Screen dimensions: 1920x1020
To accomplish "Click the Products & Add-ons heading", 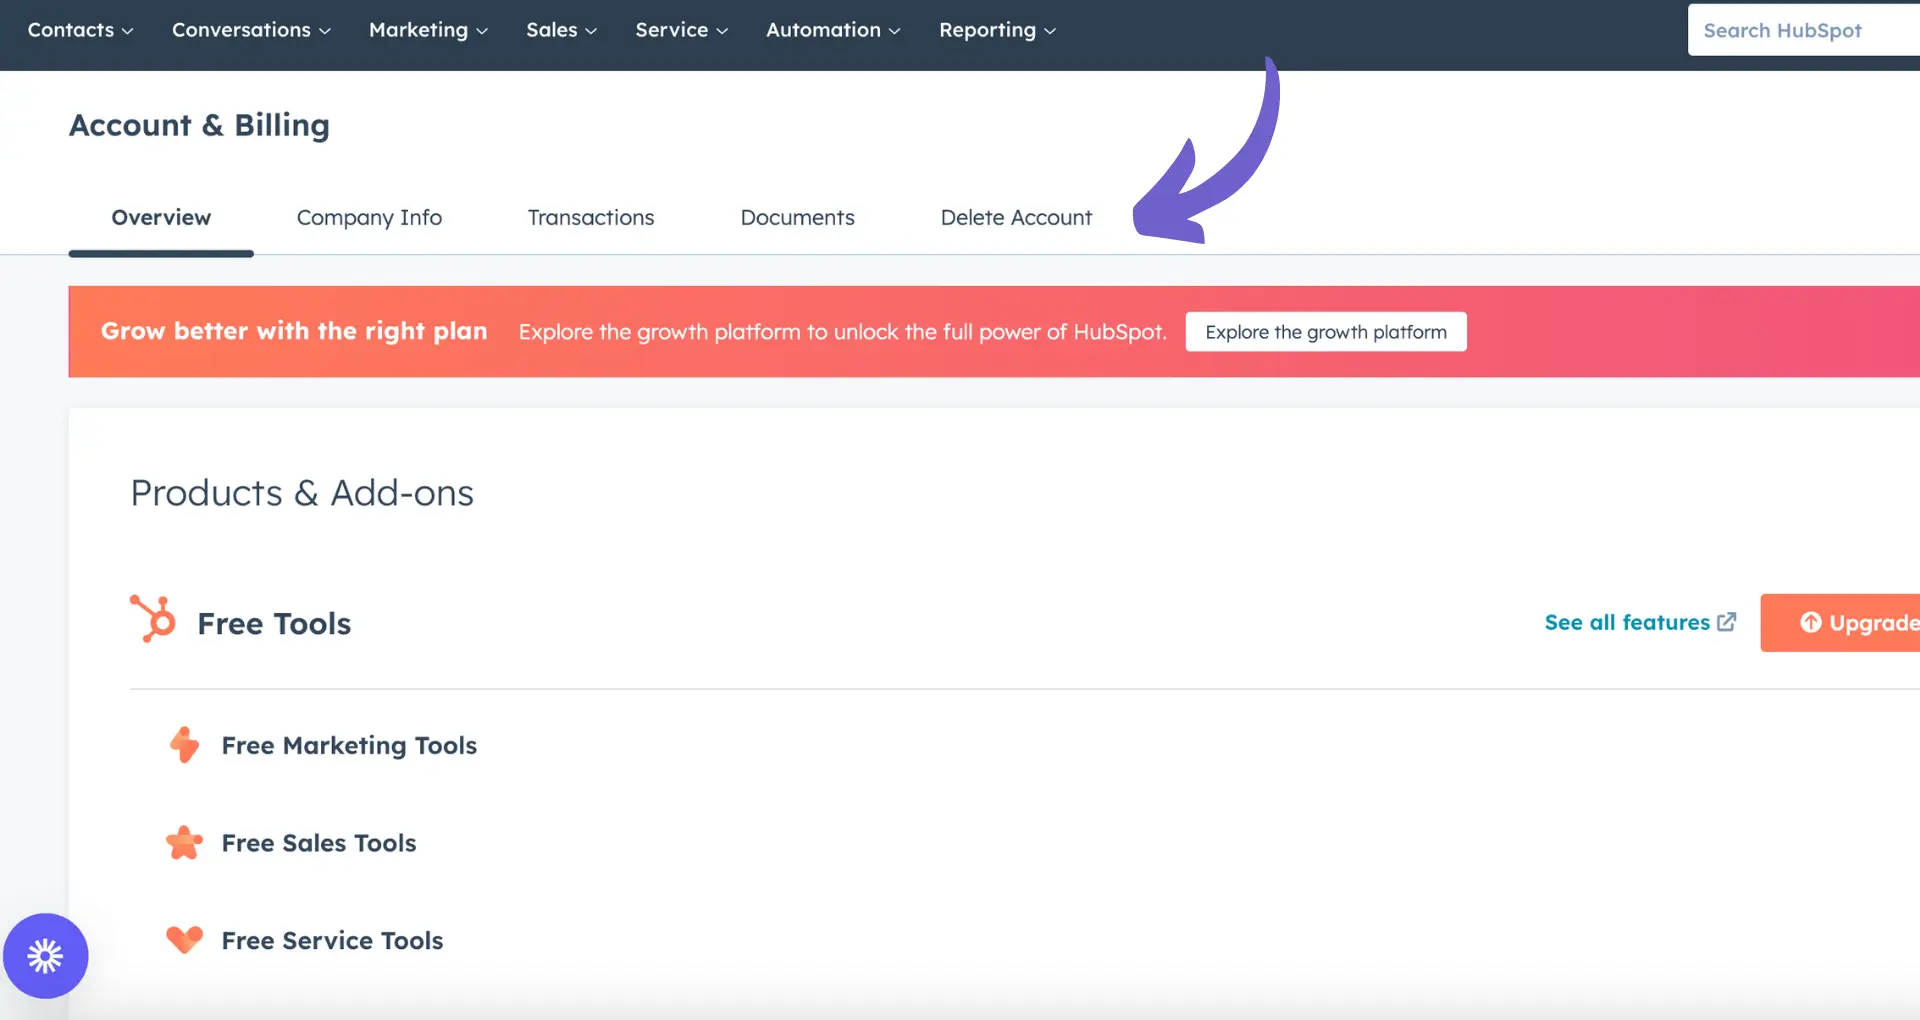I will pyautogui.click(x=302, y=493).
